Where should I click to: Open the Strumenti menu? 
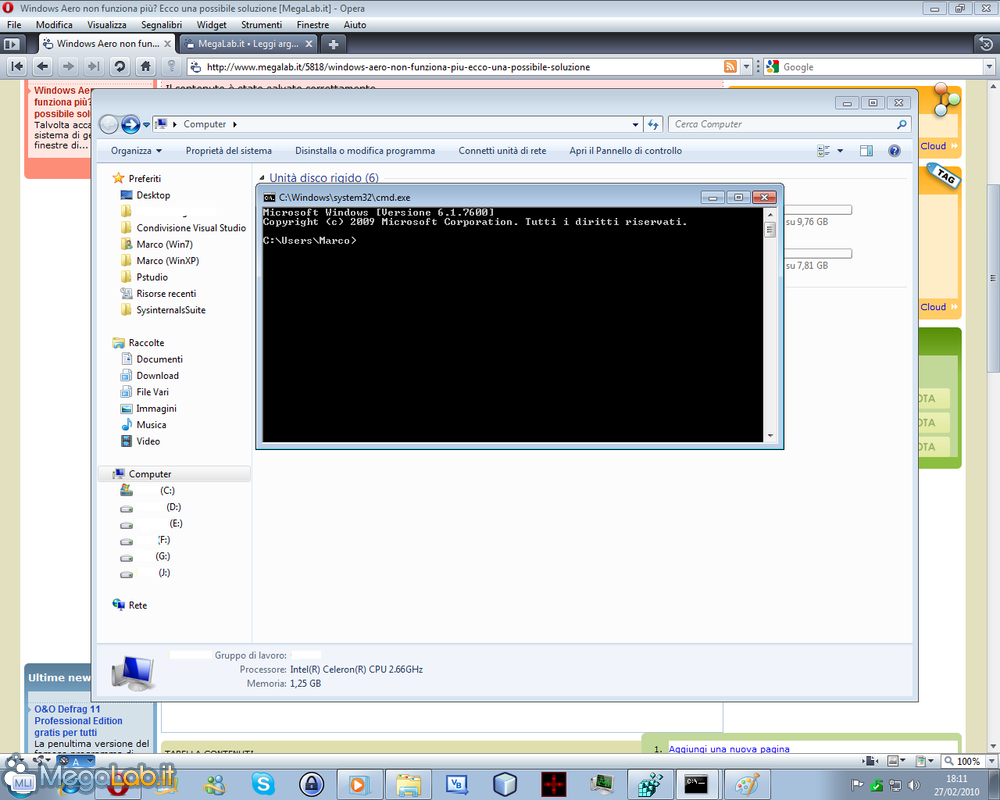261,25
